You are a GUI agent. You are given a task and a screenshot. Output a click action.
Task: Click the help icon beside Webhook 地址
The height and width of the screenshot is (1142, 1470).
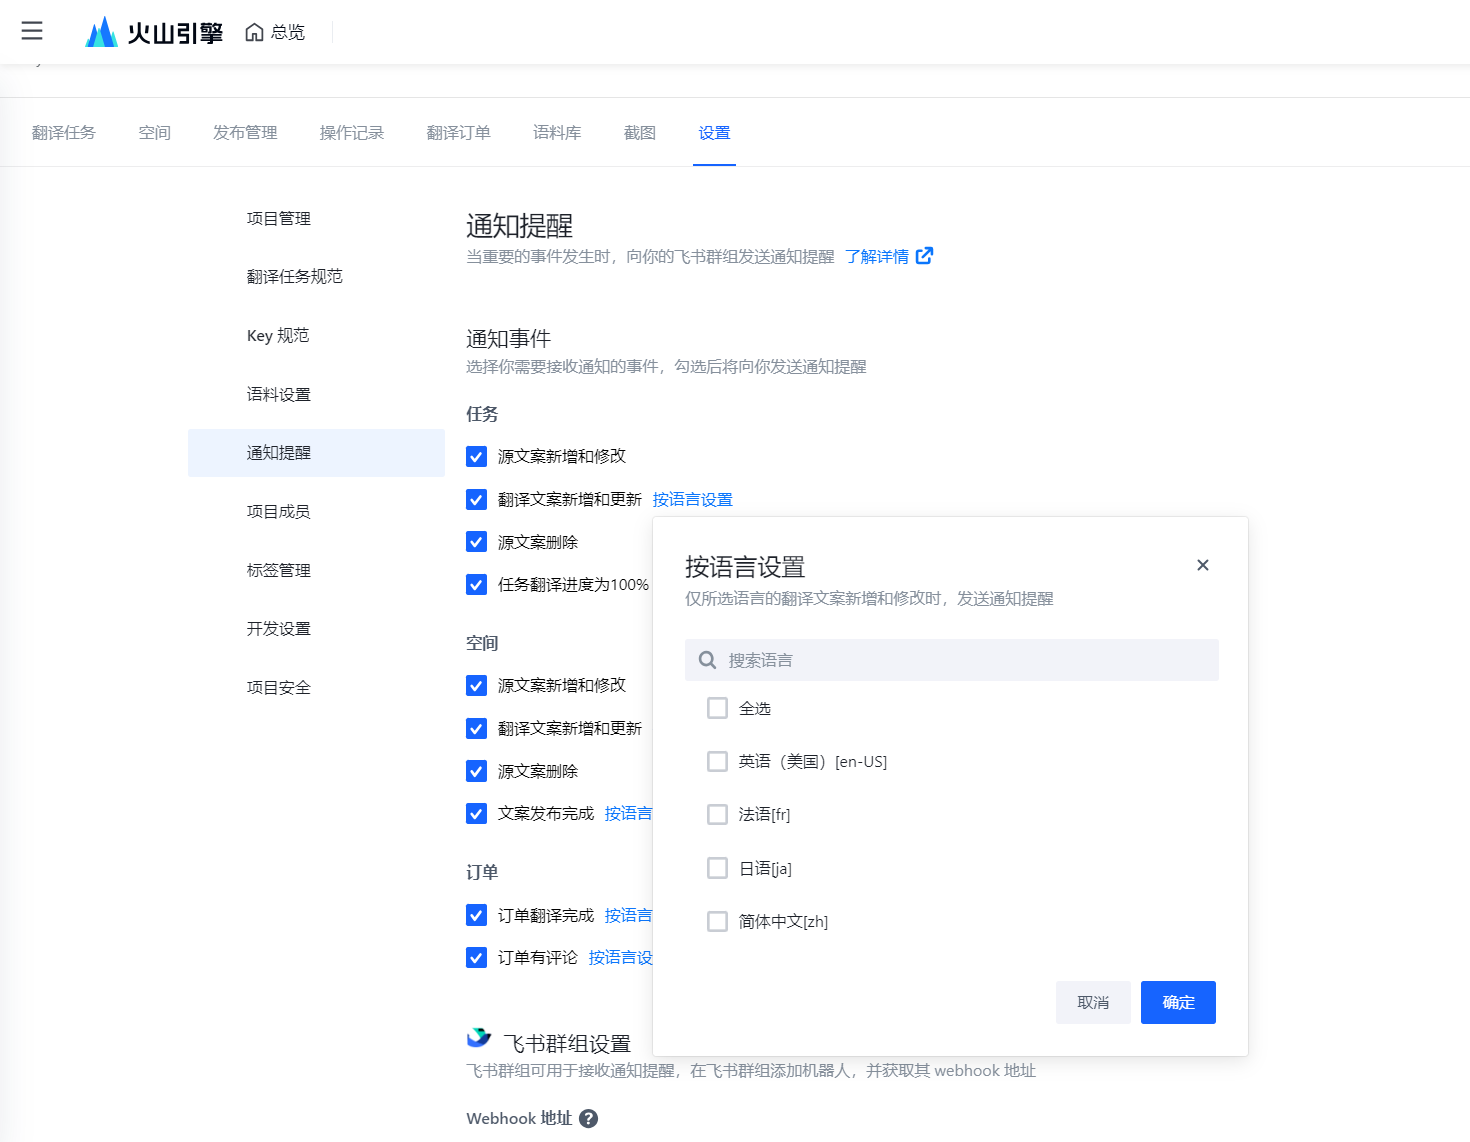[x=589, y=1118]
